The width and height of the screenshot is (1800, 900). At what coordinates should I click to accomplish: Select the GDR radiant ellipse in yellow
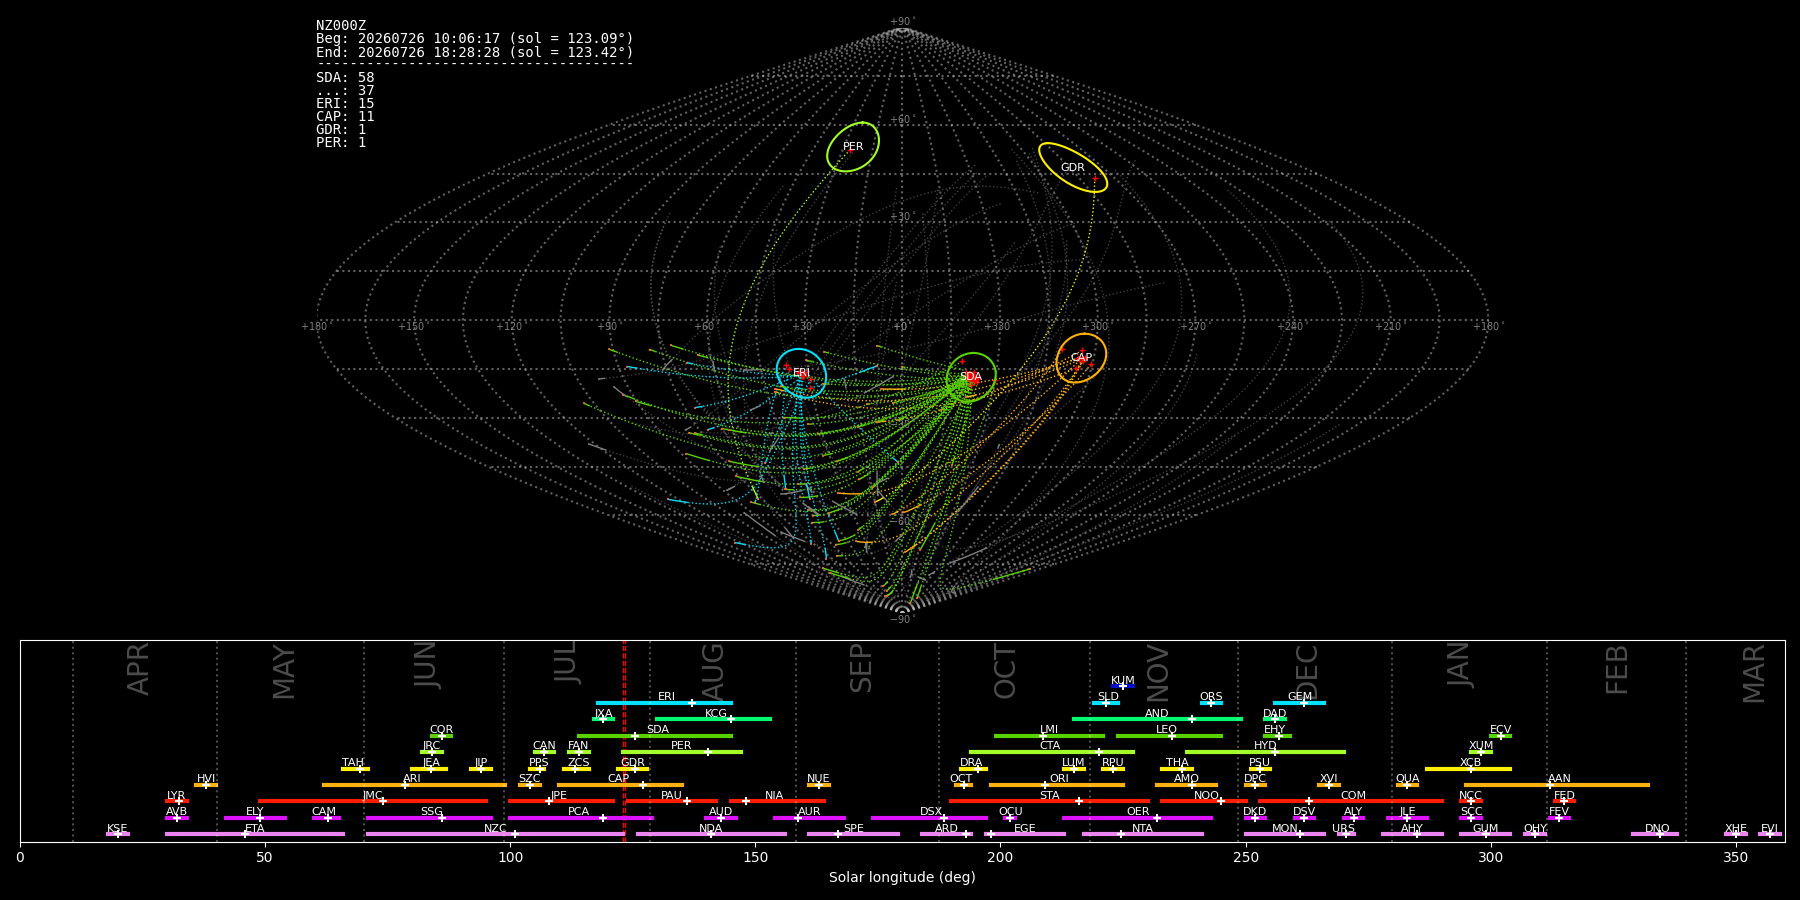[x=1073, y=168]
